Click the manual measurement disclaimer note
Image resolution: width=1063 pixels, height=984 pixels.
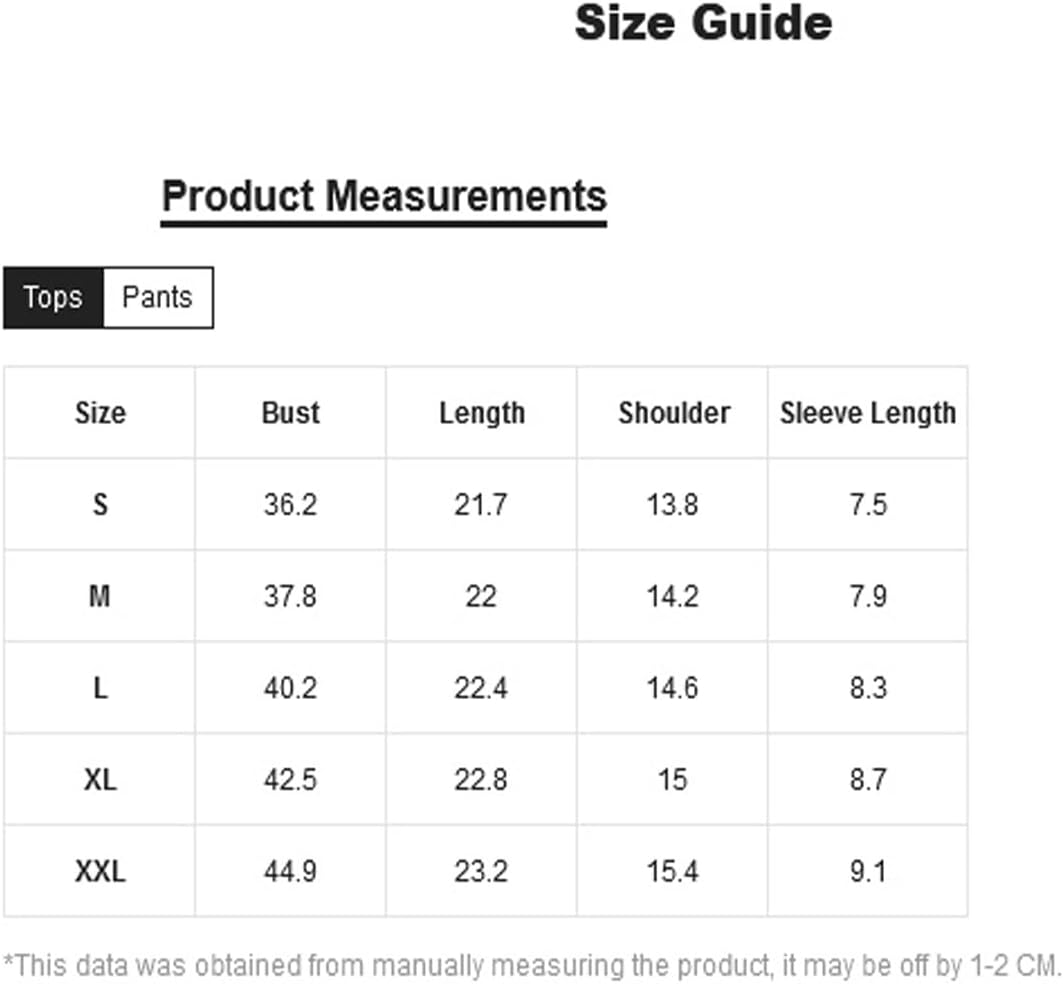(532, 965)
